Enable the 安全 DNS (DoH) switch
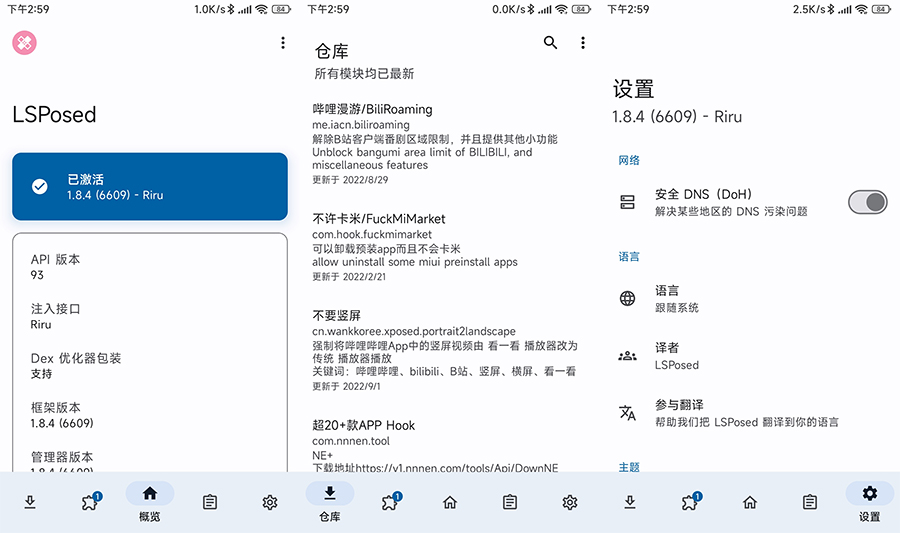The width and height of the screenshot is (900, 533). pyautogui.click(x=867, y=202)
